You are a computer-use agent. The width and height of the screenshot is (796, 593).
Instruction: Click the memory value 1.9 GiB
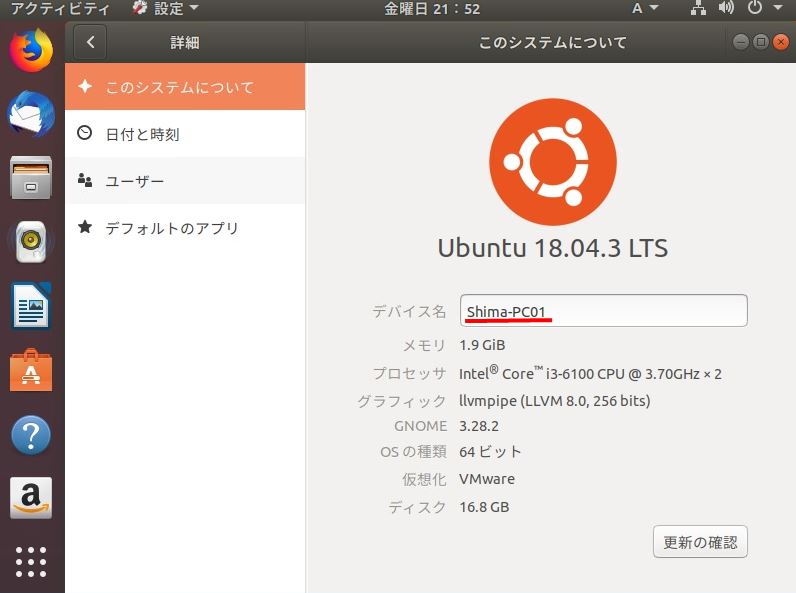(482, 345)
